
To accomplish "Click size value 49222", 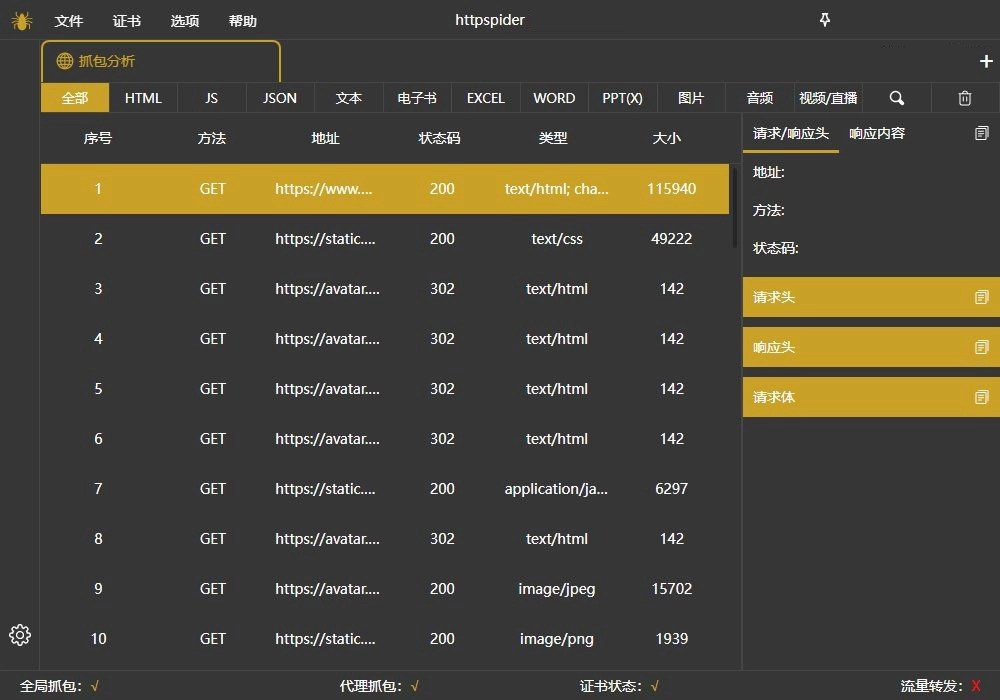I will pos(672,239).
